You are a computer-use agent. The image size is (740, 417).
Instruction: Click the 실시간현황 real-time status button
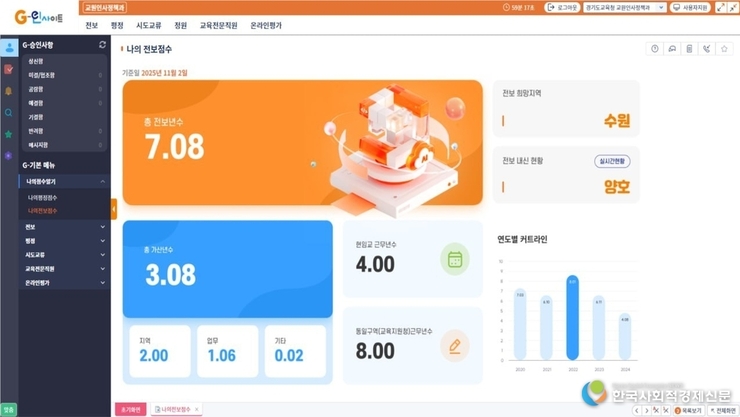click(612, 161)
